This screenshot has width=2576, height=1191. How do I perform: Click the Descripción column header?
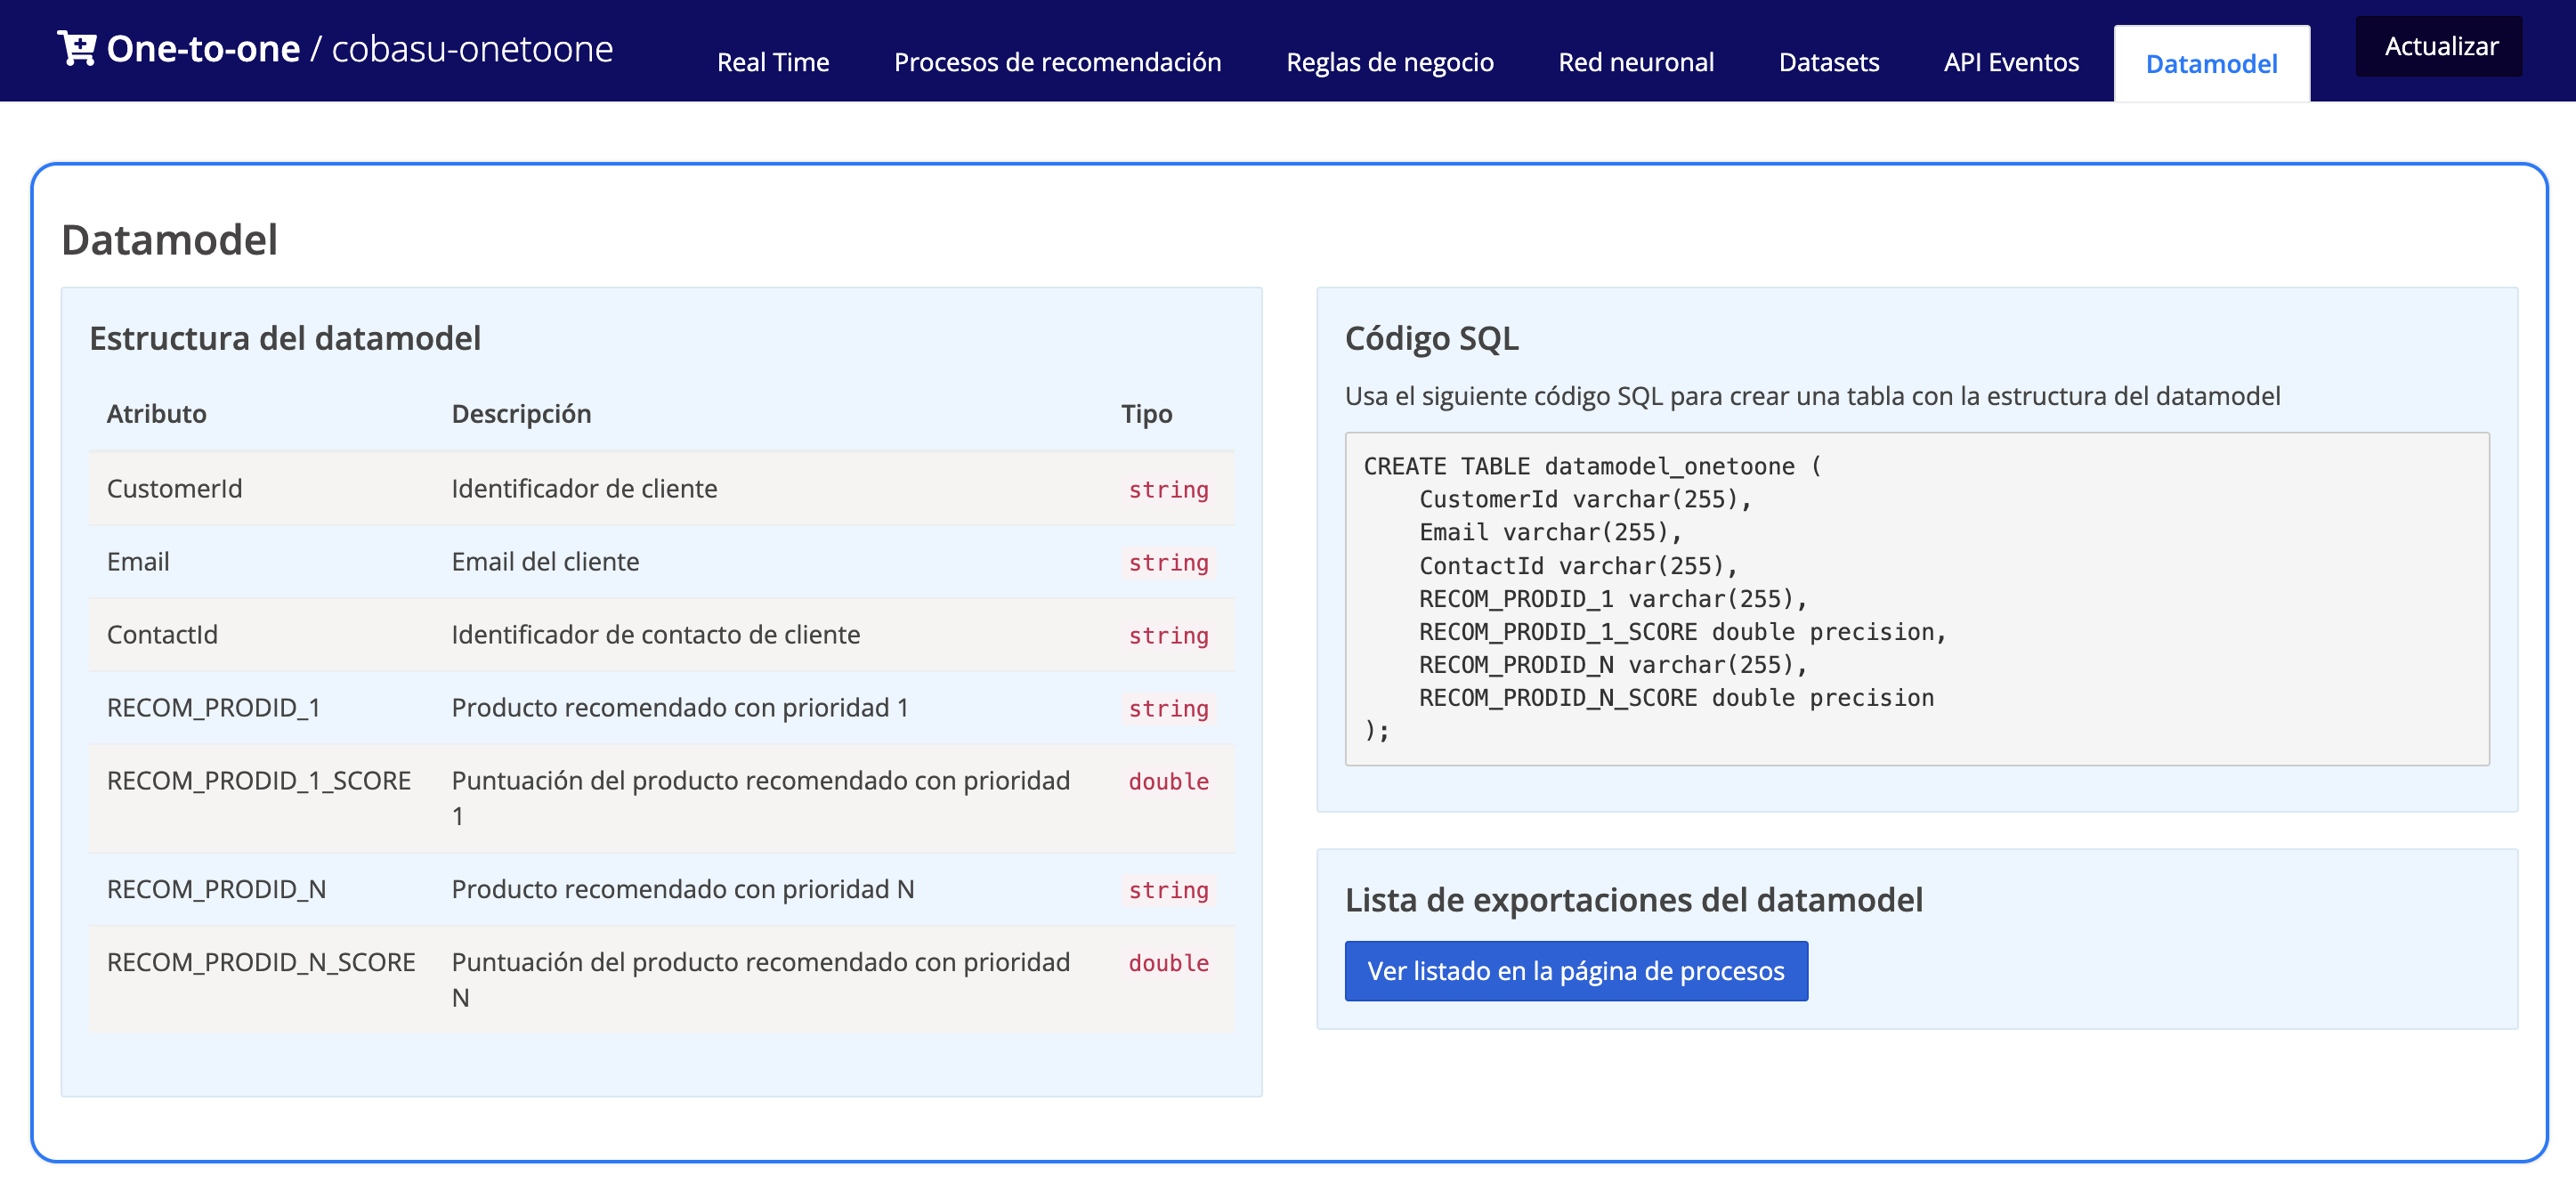(x=521, y=413)
